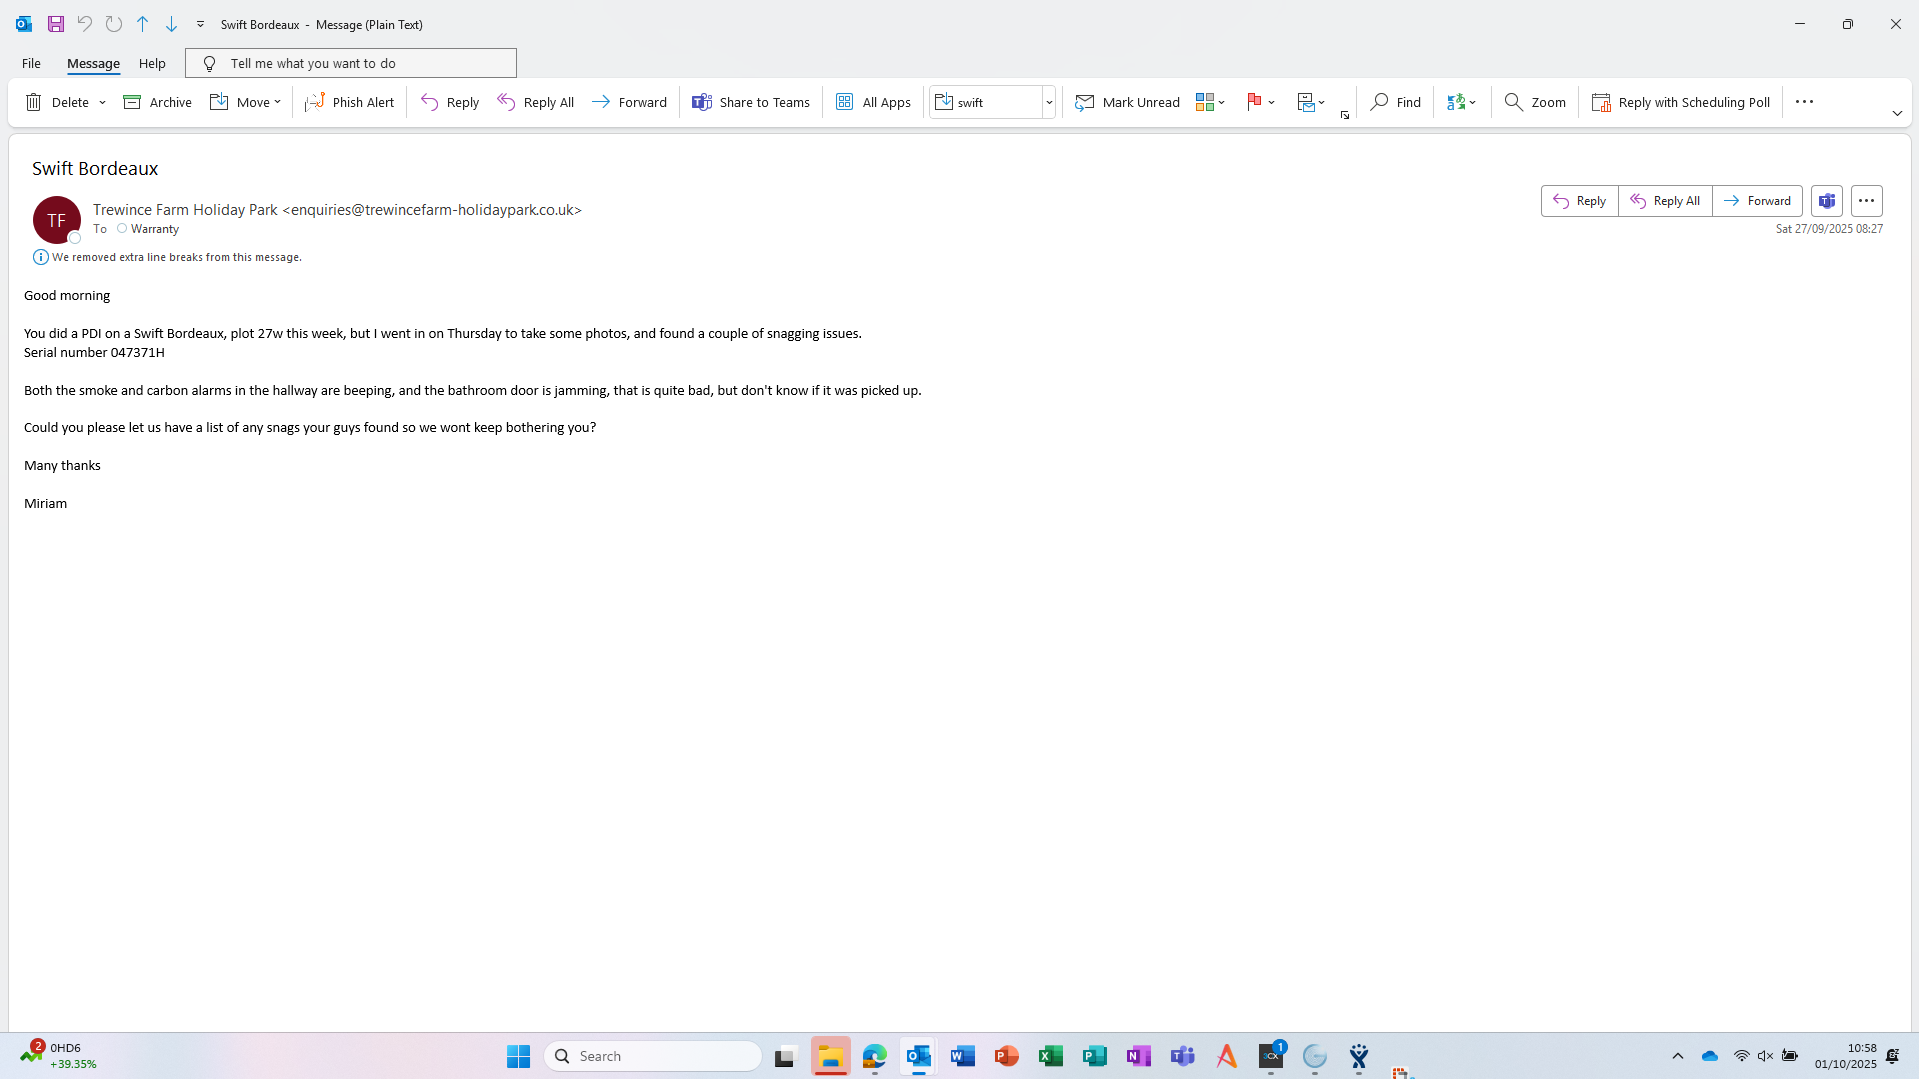The height and width of the screenshot is (1079, 1919).
Task: Open Publisher from the taskbar
Action: click(x=1095, y=1056)
